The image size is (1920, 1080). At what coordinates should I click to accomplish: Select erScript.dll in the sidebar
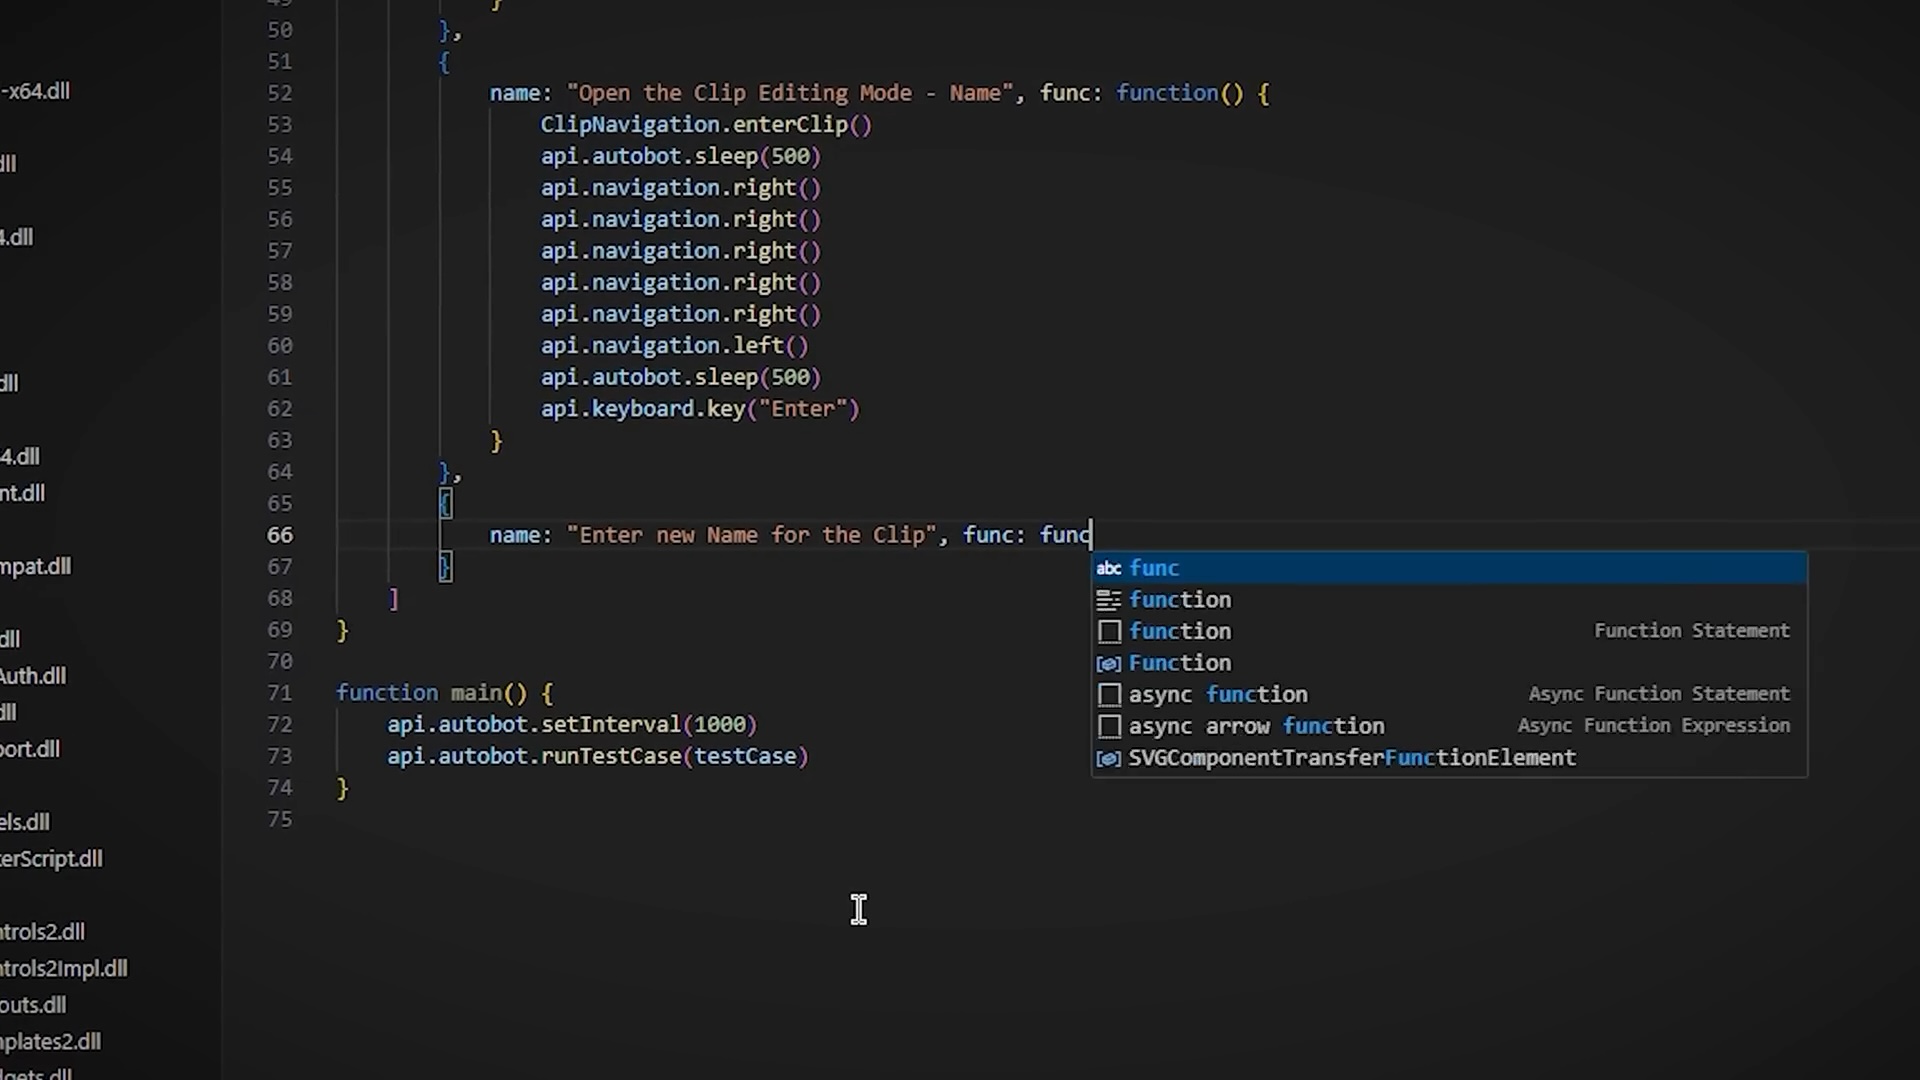click(51, 859)
